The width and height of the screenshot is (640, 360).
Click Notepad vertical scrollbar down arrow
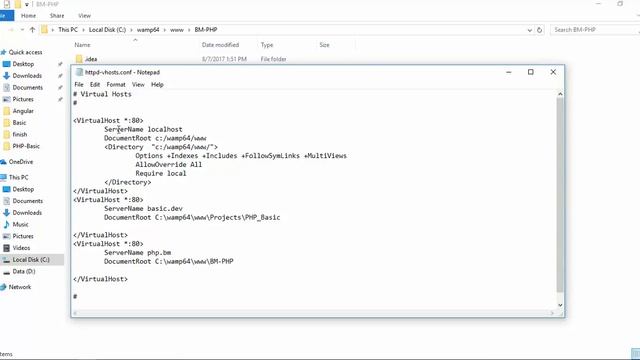560,305
